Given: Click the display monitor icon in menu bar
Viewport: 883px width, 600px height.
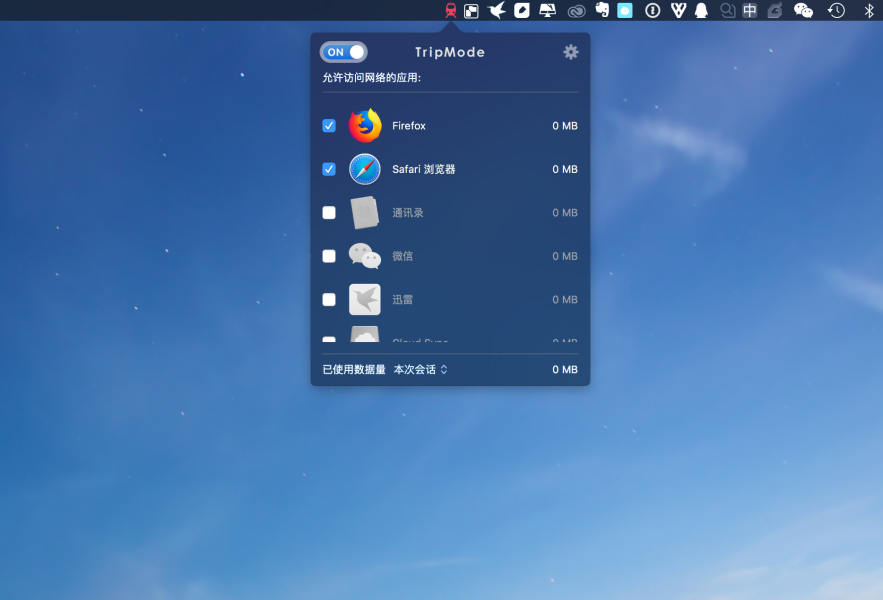Looking at the screenshot, I should point(547,10).
